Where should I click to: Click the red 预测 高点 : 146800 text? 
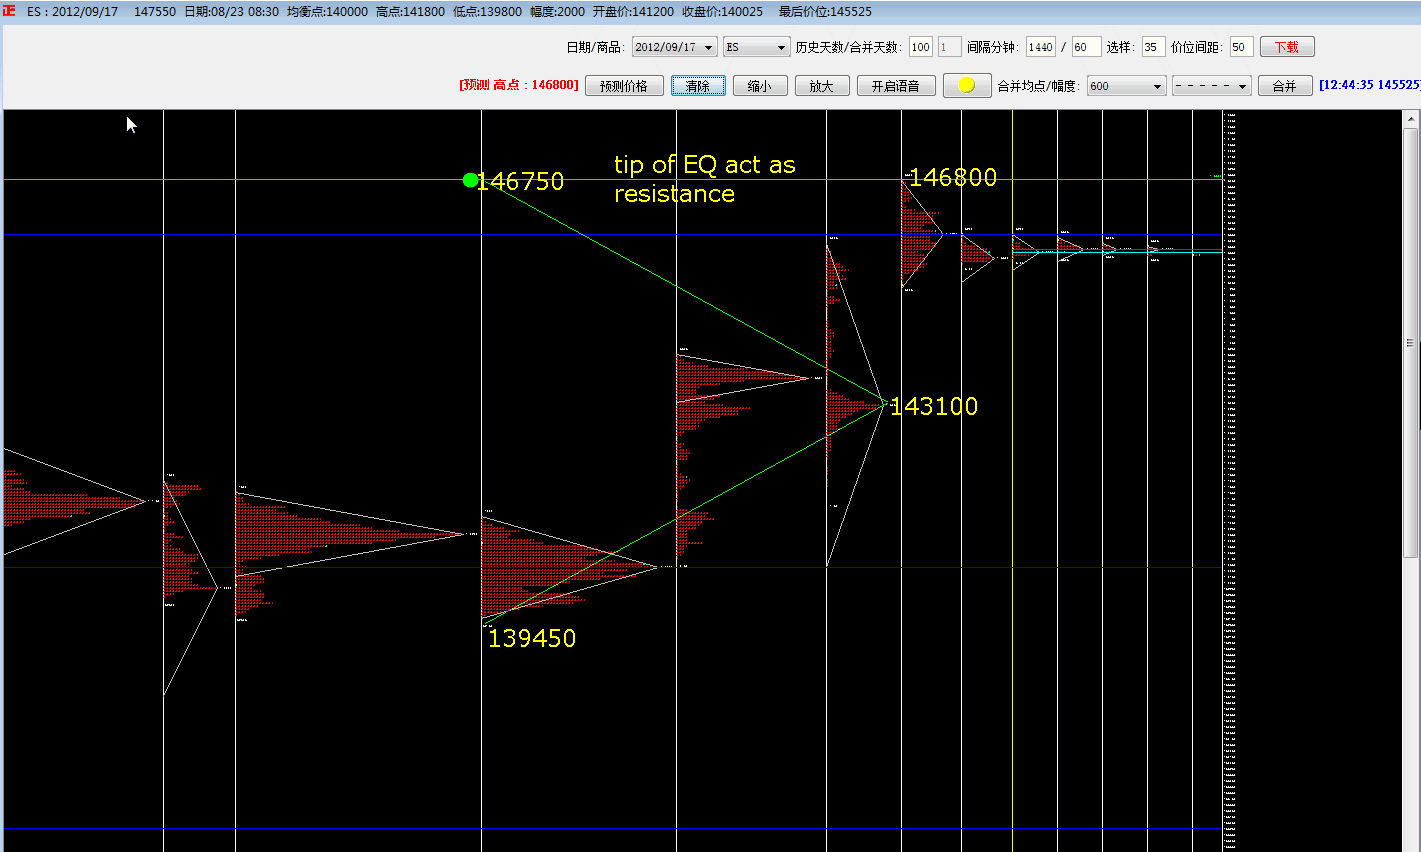point(519,85)
